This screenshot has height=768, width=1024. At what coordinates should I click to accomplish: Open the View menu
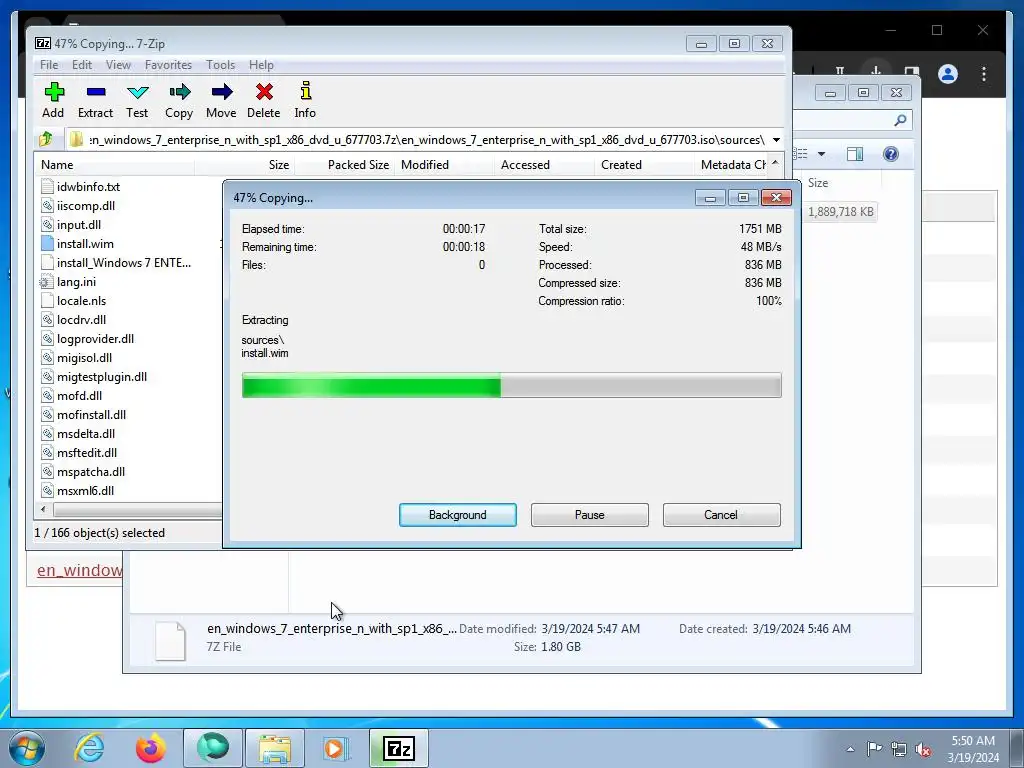click(118, 65)
